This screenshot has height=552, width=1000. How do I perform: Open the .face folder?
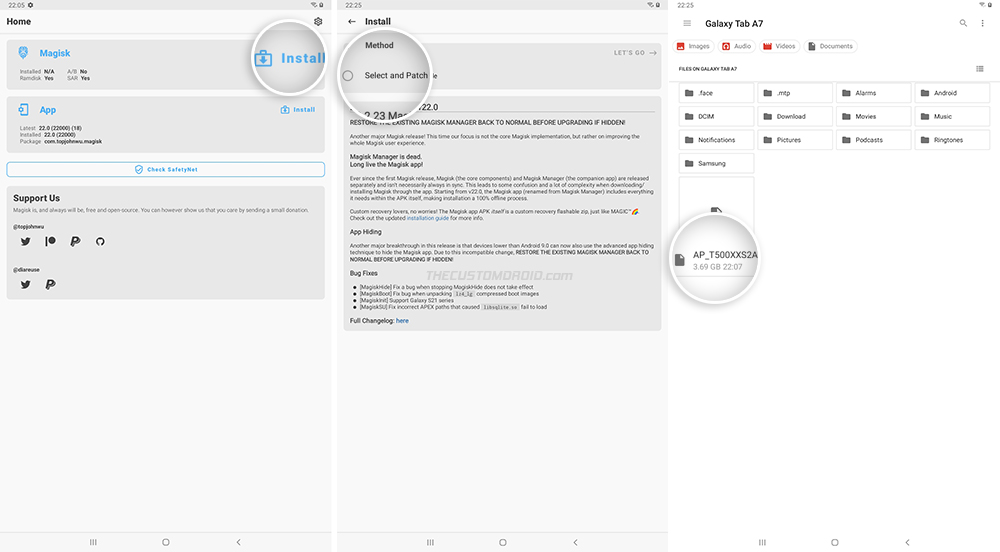[x=716, y=93]
